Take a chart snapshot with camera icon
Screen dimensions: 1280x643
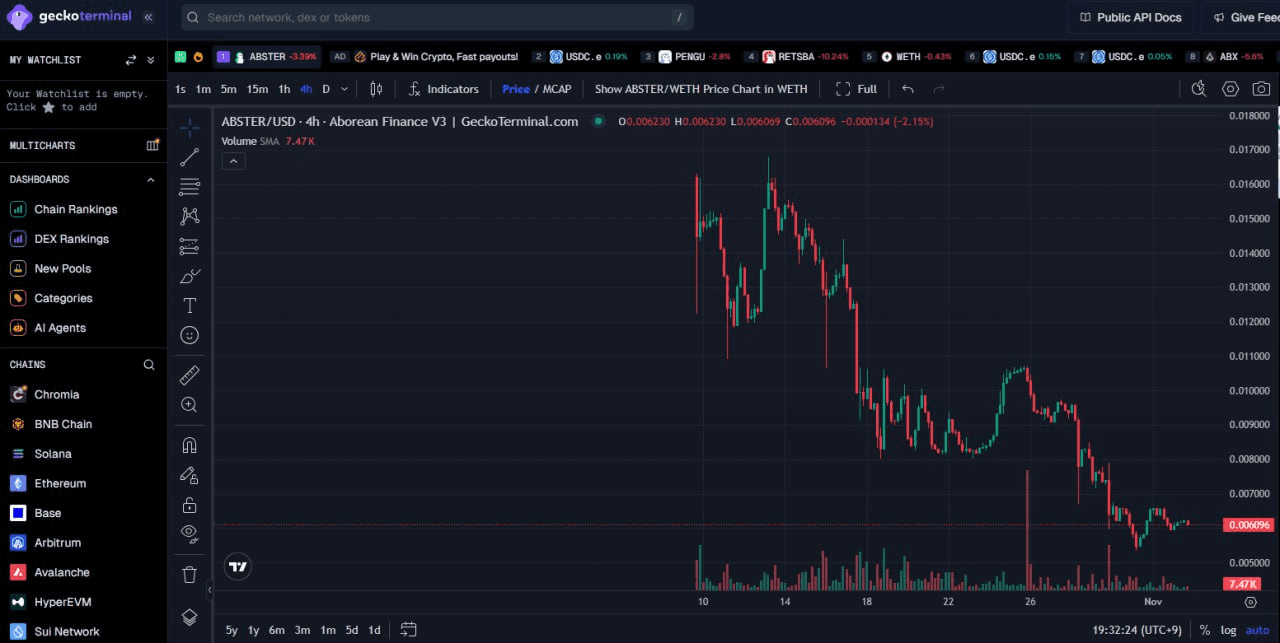point(1260,88)
